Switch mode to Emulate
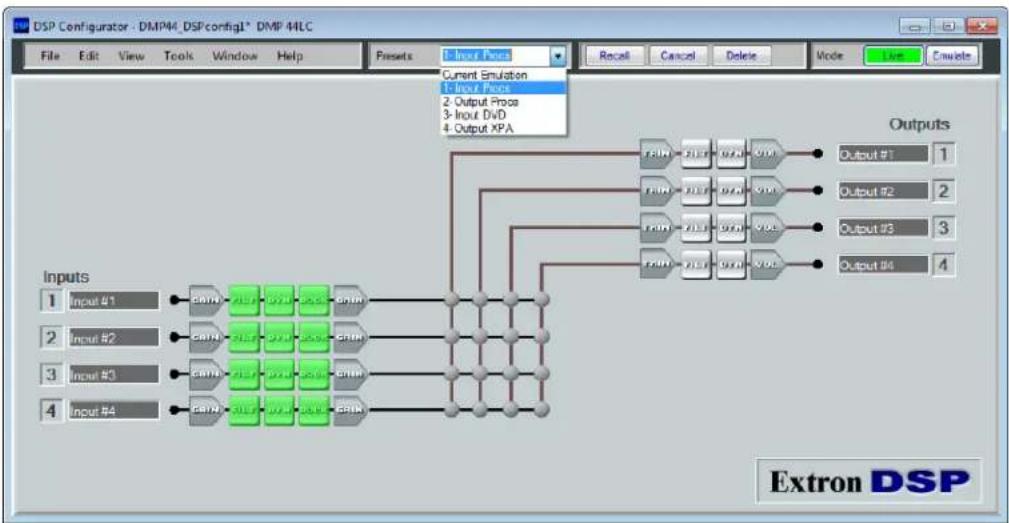Screen dimensions: 1009x523 point(951,56)
